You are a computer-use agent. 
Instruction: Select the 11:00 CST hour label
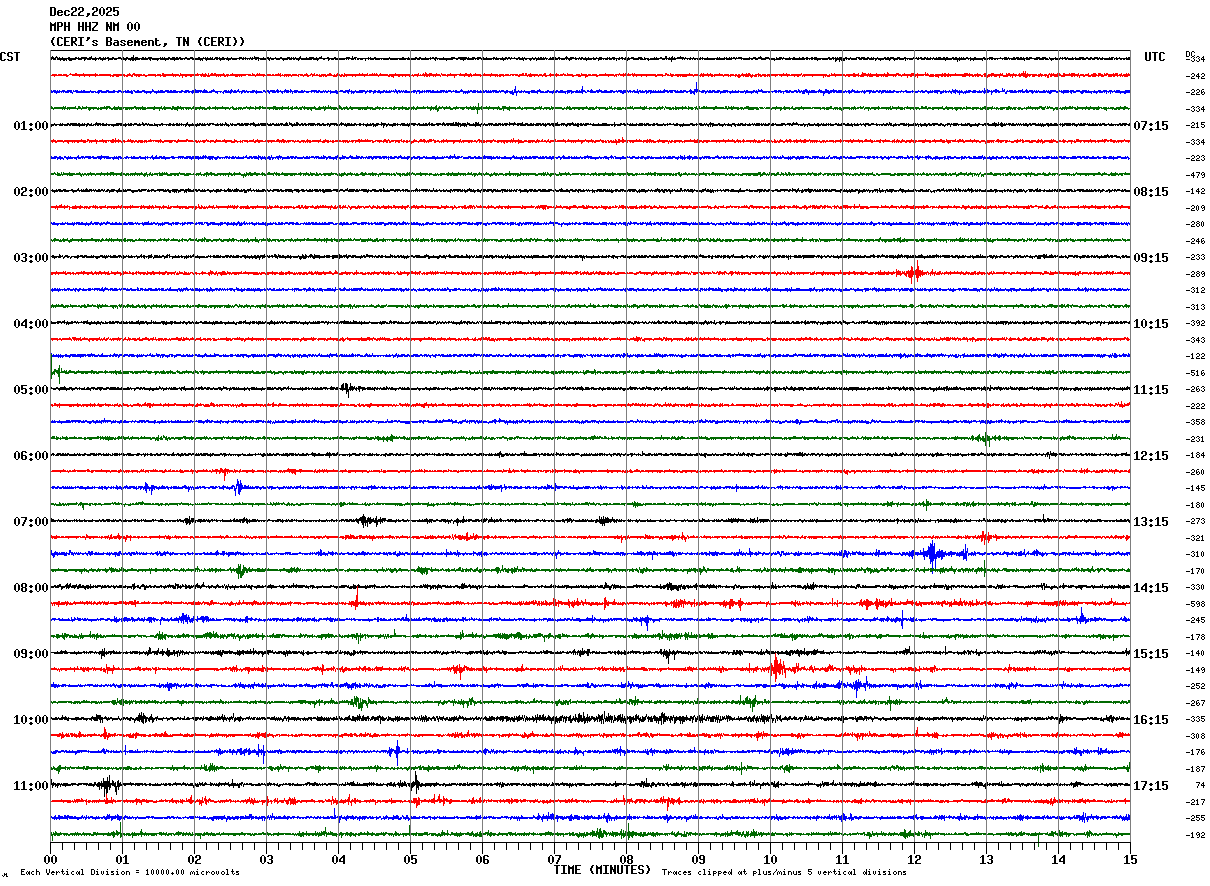click(x=31, y=786)
